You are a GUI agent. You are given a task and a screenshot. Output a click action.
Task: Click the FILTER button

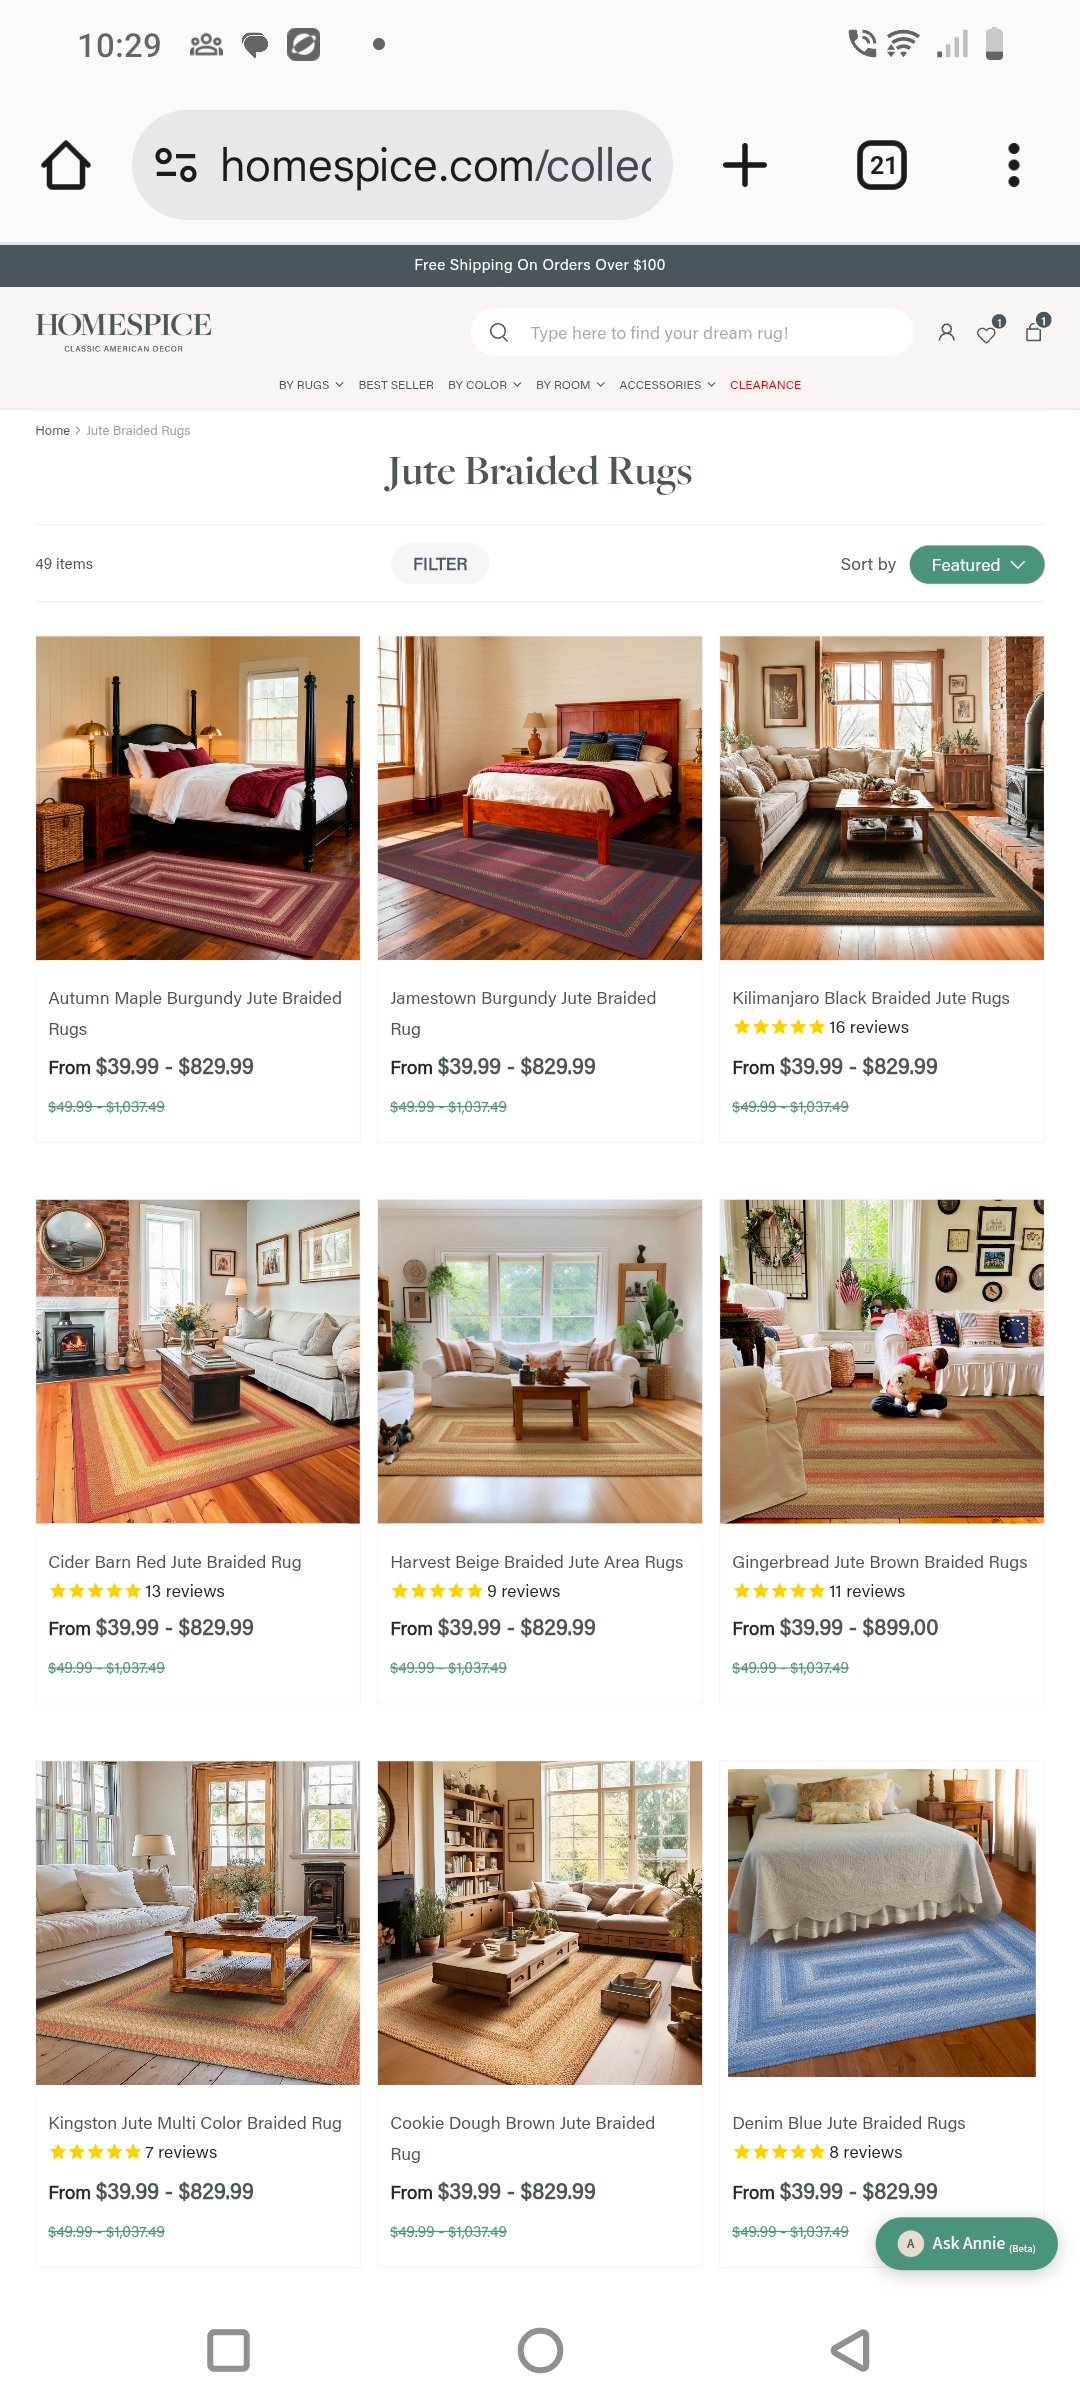click(x=440, y=564)
